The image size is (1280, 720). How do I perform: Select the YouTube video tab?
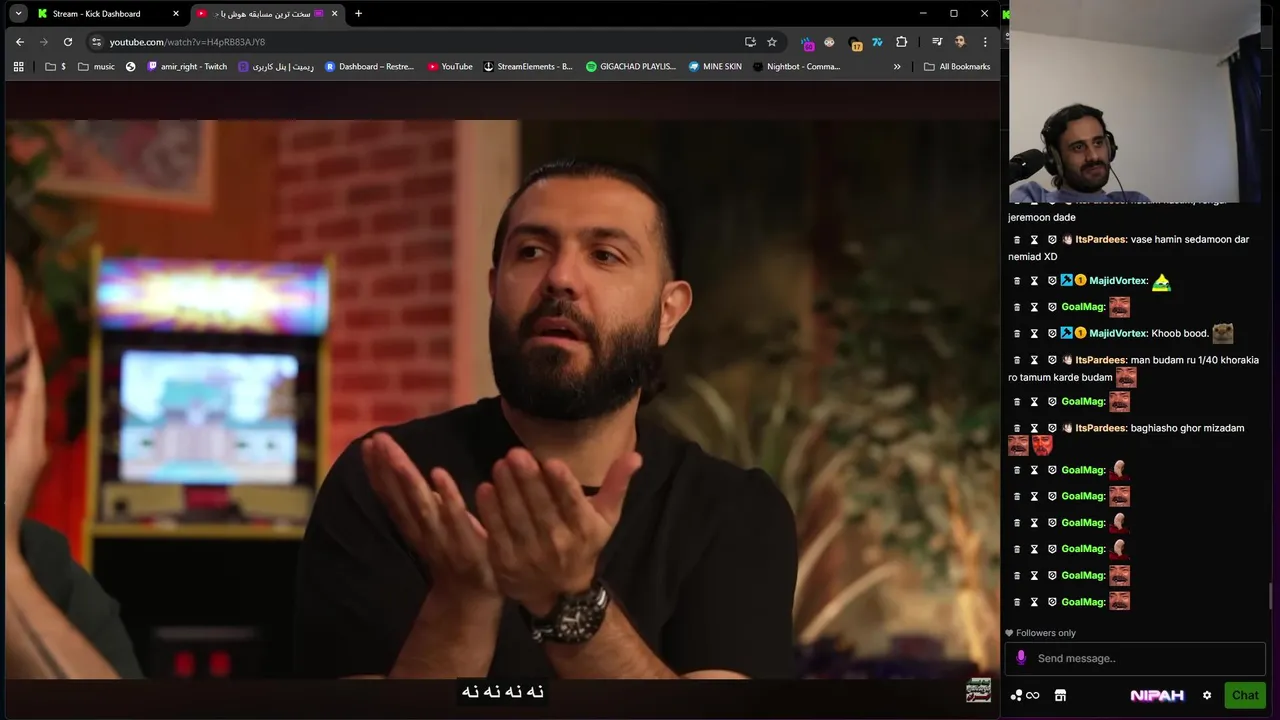[x=267, y=13]
